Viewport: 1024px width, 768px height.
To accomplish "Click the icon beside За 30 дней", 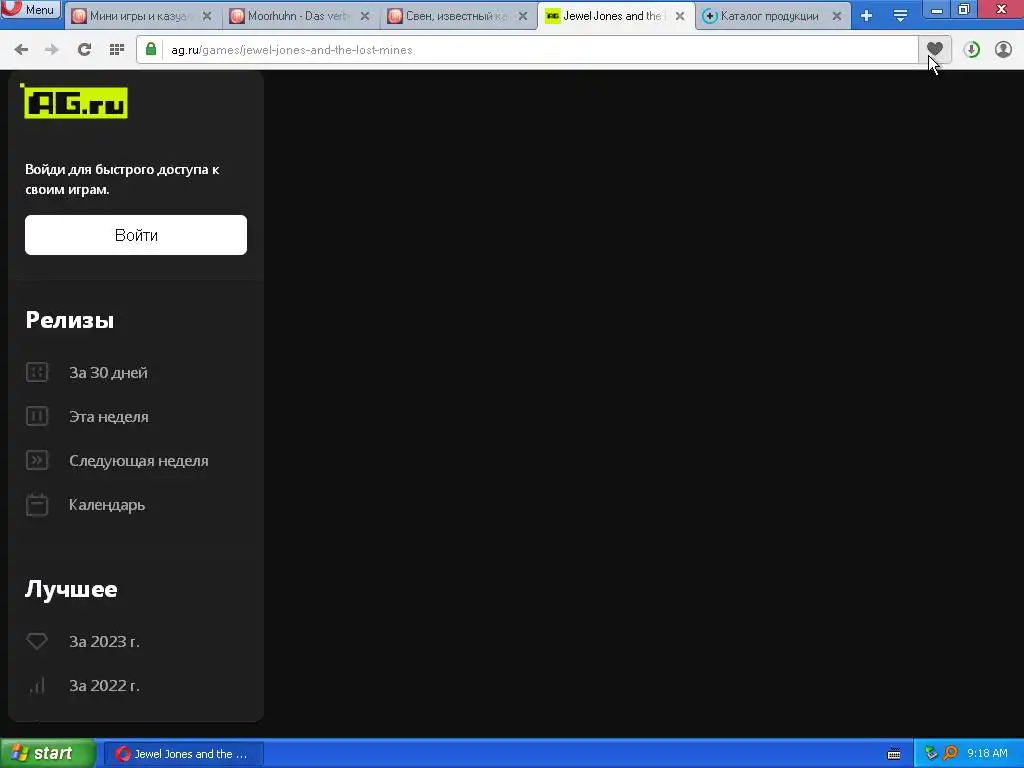I will pos(37,372).
